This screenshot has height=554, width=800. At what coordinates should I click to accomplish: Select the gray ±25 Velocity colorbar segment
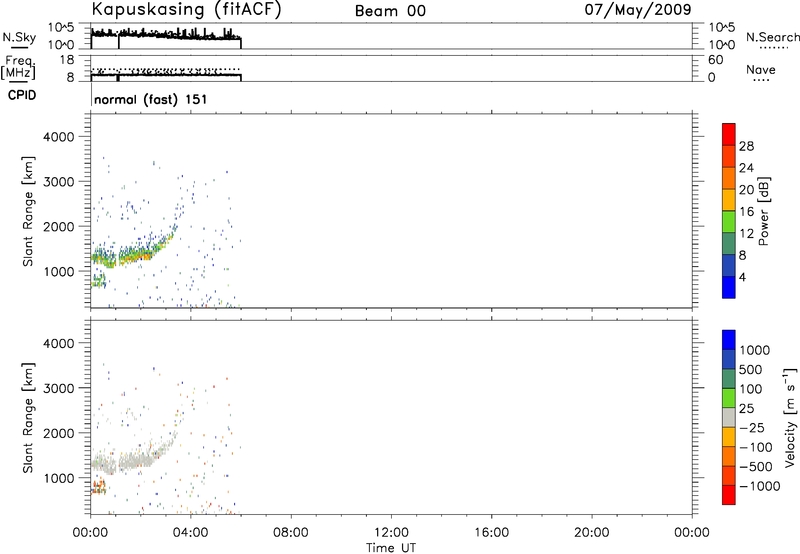[729, 417]
